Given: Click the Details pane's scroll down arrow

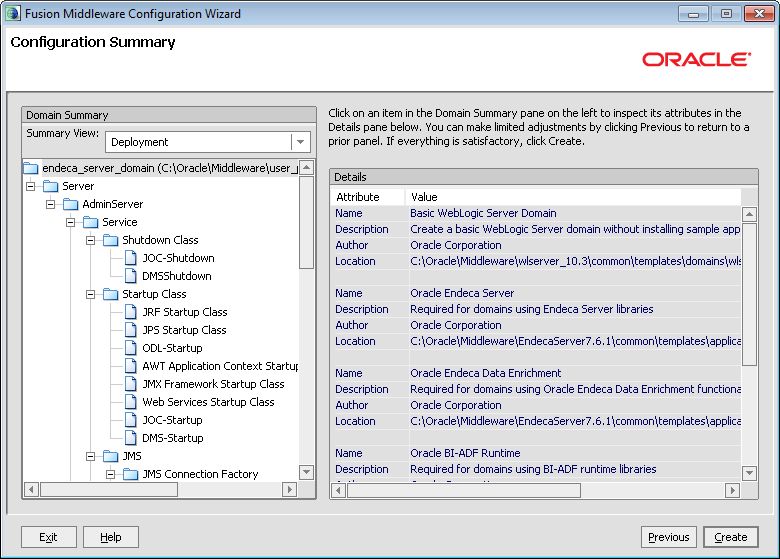Looking at the screenshot, I should pos(749,473).
